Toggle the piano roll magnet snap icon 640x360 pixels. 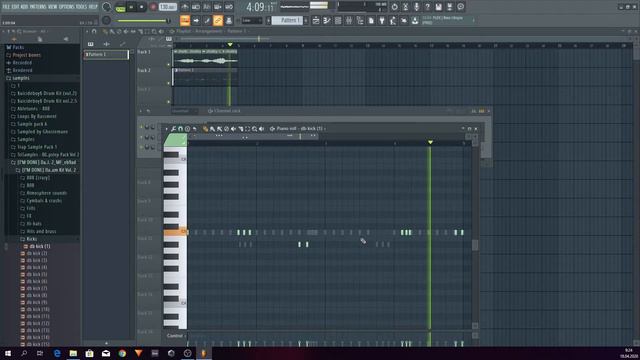click(180, 129)
